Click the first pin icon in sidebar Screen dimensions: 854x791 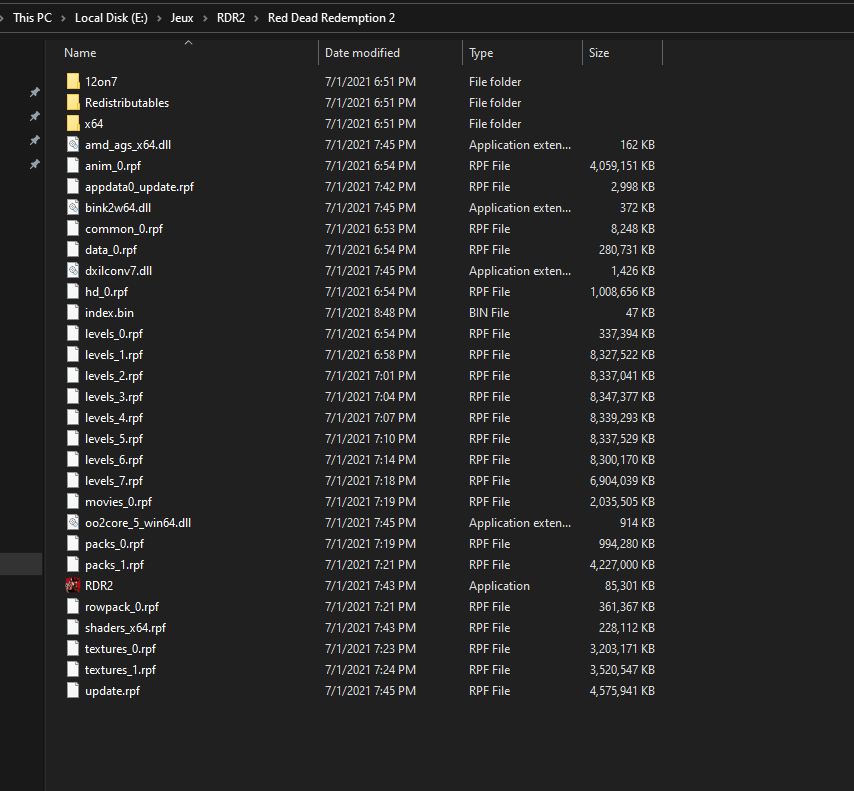[x=34, y=92]
